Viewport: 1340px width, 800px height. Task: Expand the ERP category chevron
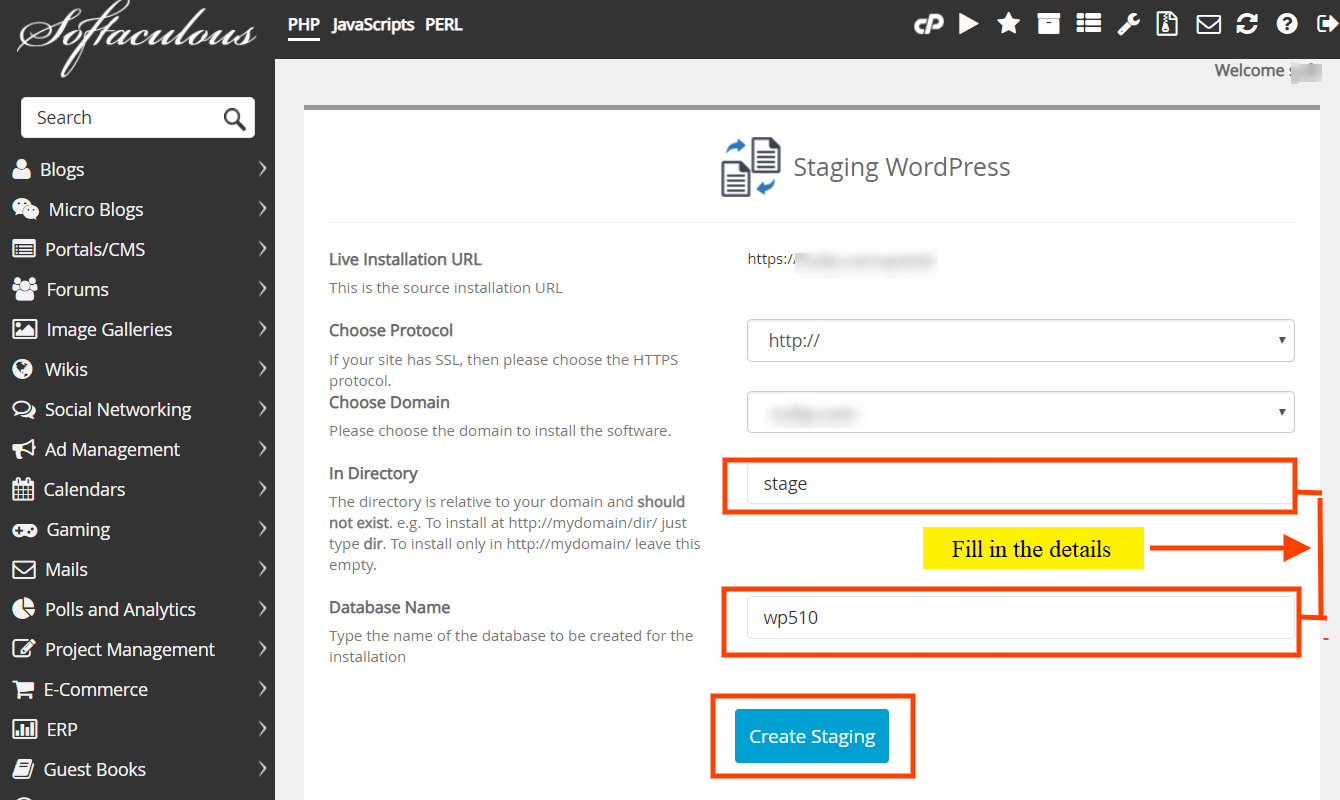click(x=262, y=729)
